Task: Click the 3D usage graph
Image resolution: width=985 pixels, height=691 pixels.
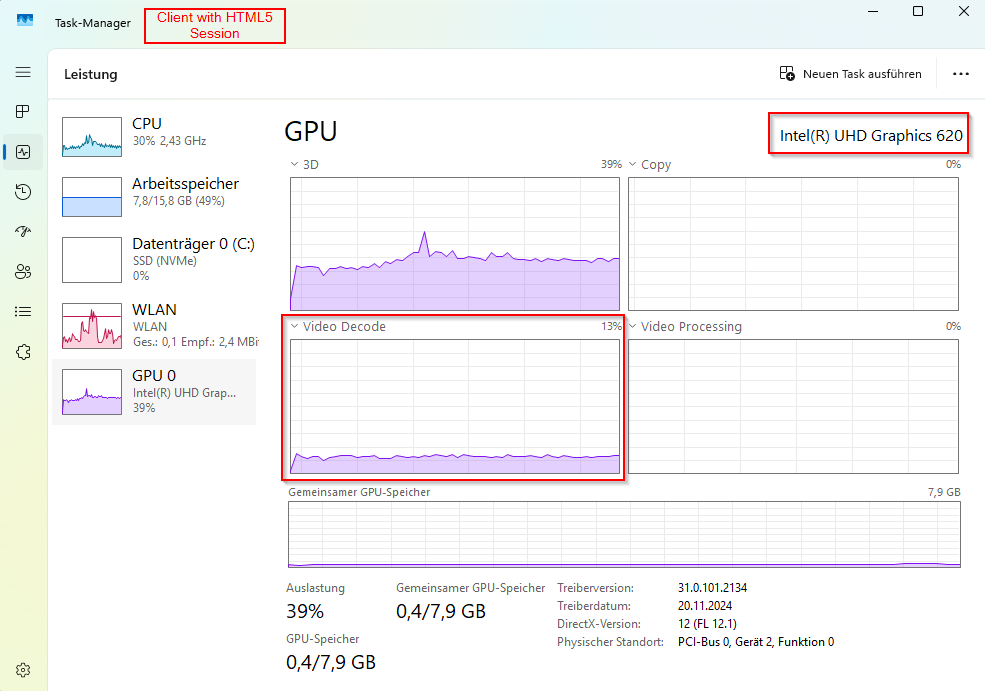Action: [x=455, y=244]
